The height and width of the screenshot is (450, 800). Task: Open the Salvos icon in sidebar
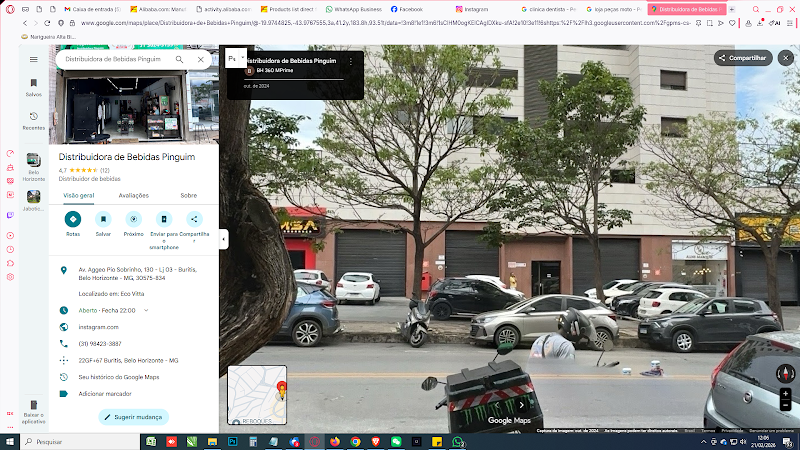pyautogui.click(x=34, y=84)
